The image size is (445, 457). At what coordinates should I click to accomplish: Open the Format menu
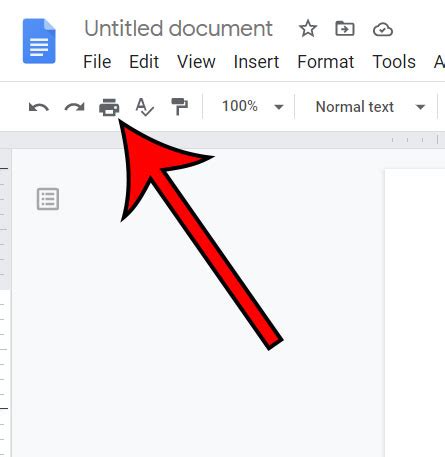[326, 62]
